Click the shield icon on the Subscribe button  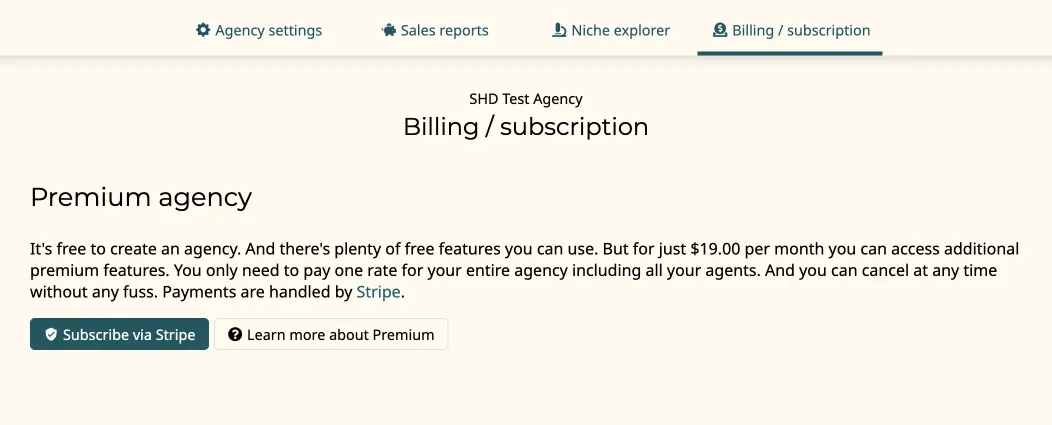[x=51, y=334]
